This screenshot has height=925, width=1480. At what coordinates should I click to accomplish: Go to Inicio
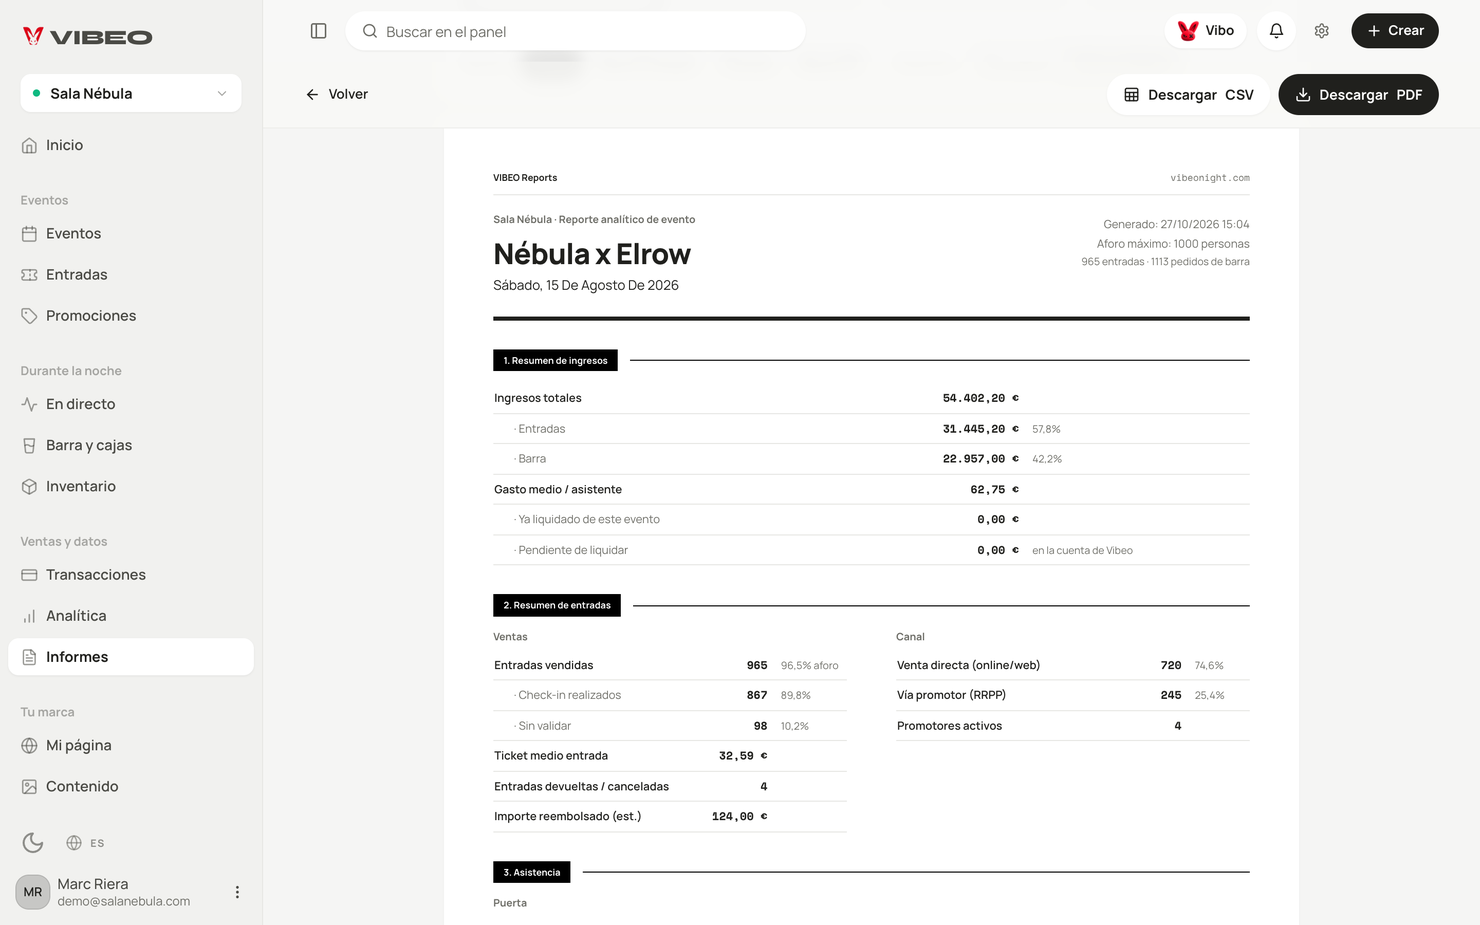131,145
